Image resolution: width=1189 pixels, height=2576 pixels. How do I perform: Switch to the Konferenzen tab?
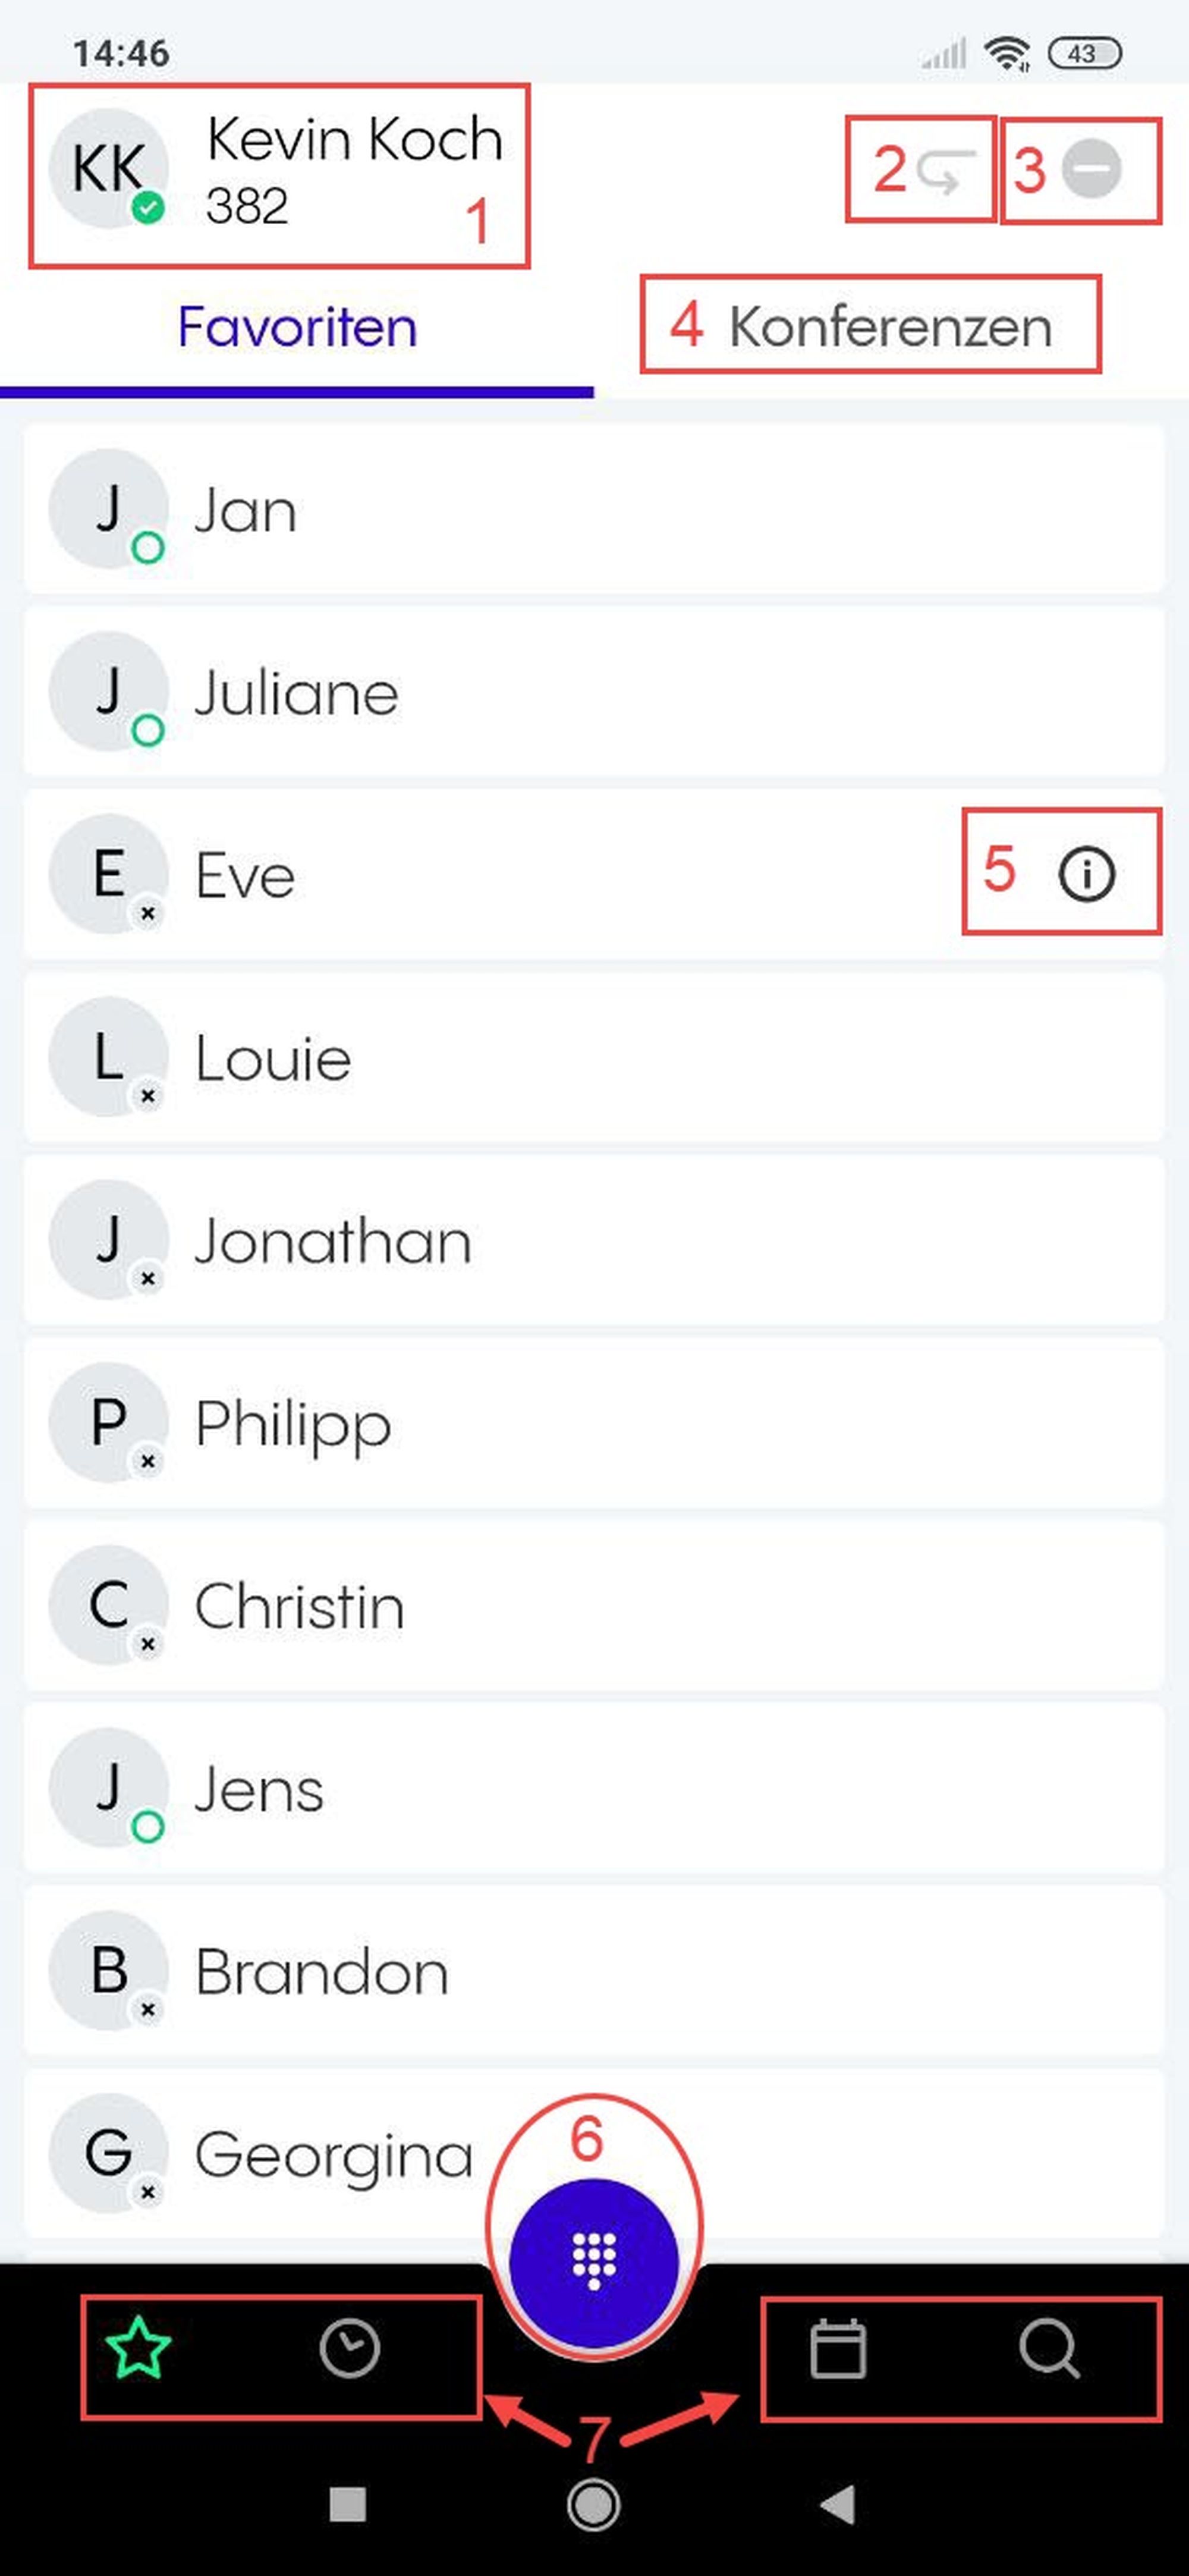[x=889, y=327]
